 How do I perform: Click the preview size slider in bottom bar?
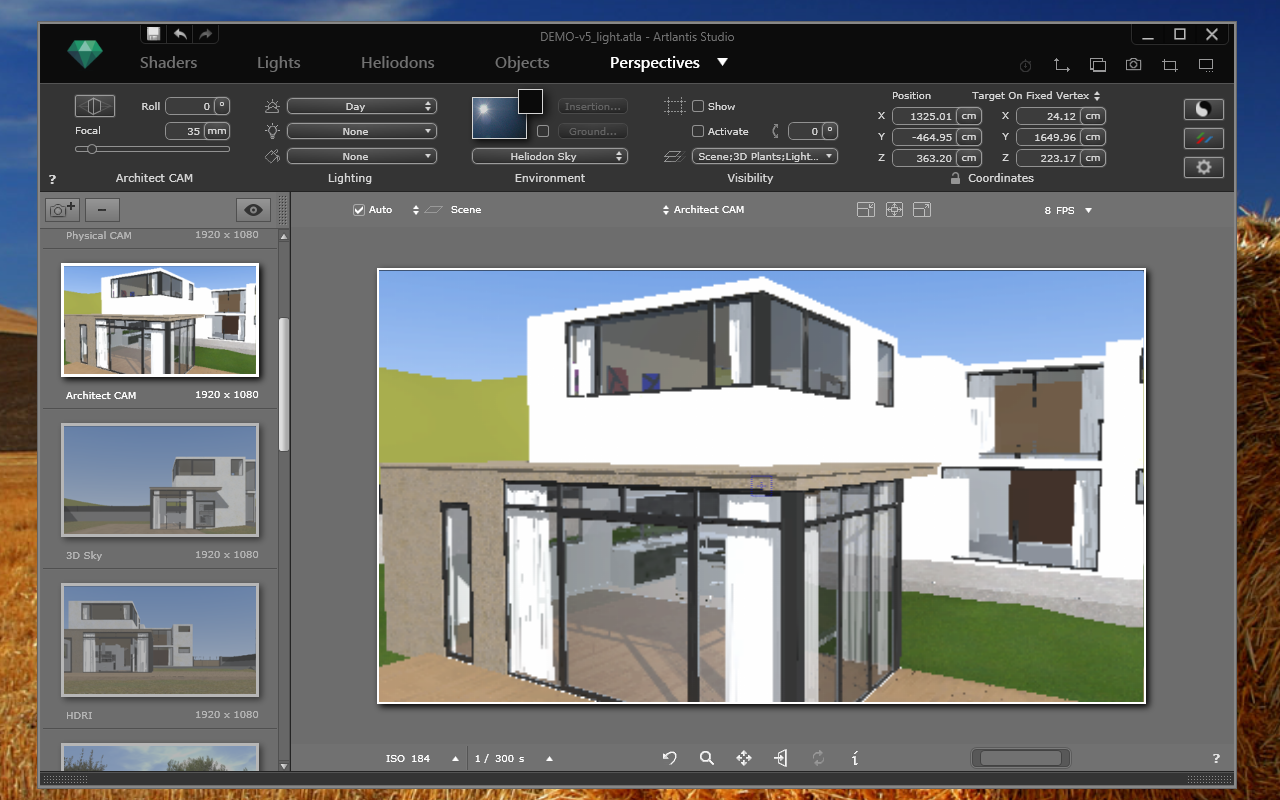coord(1020,758)
